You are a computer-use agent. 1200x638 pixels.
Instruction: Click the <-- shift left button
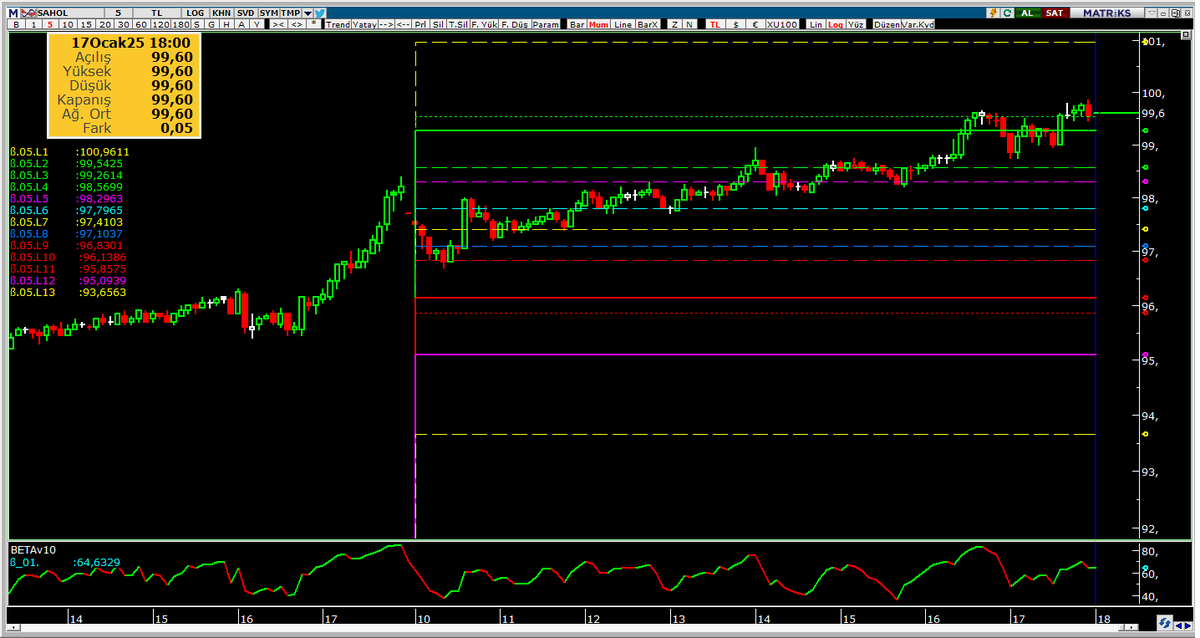click(403, 24)
